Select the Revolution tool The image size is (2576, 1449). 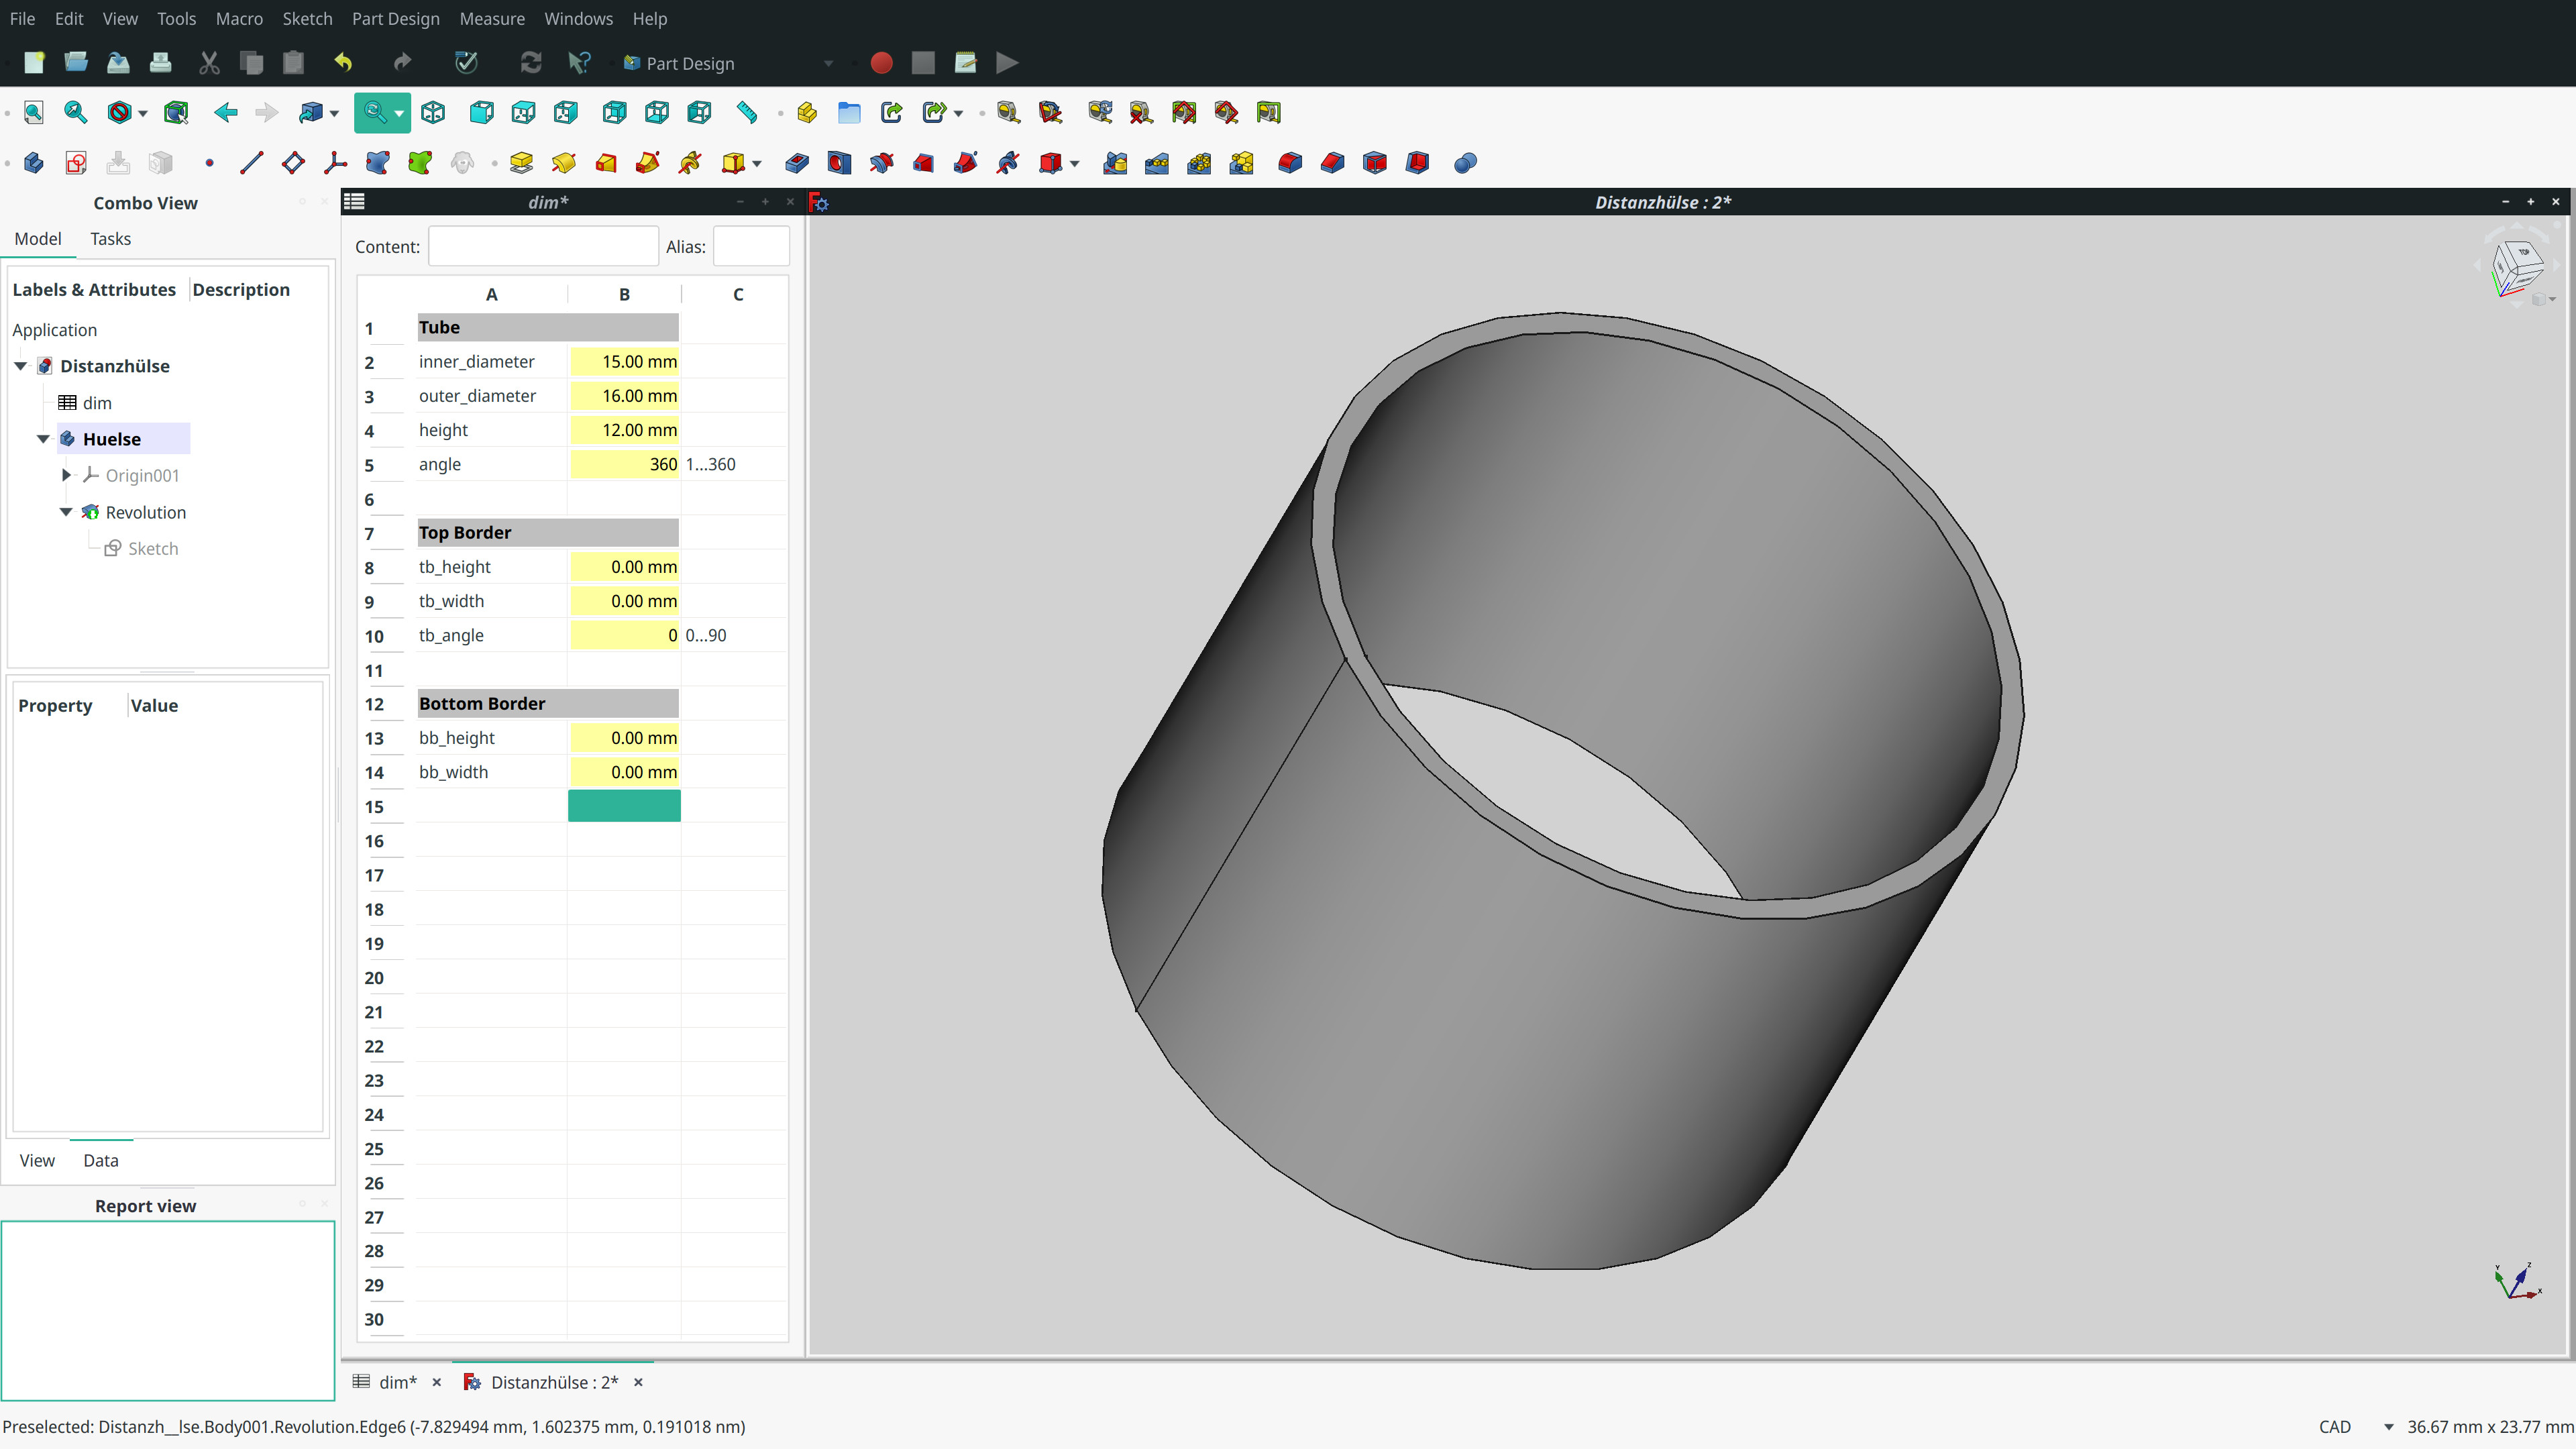click(563, 162)
